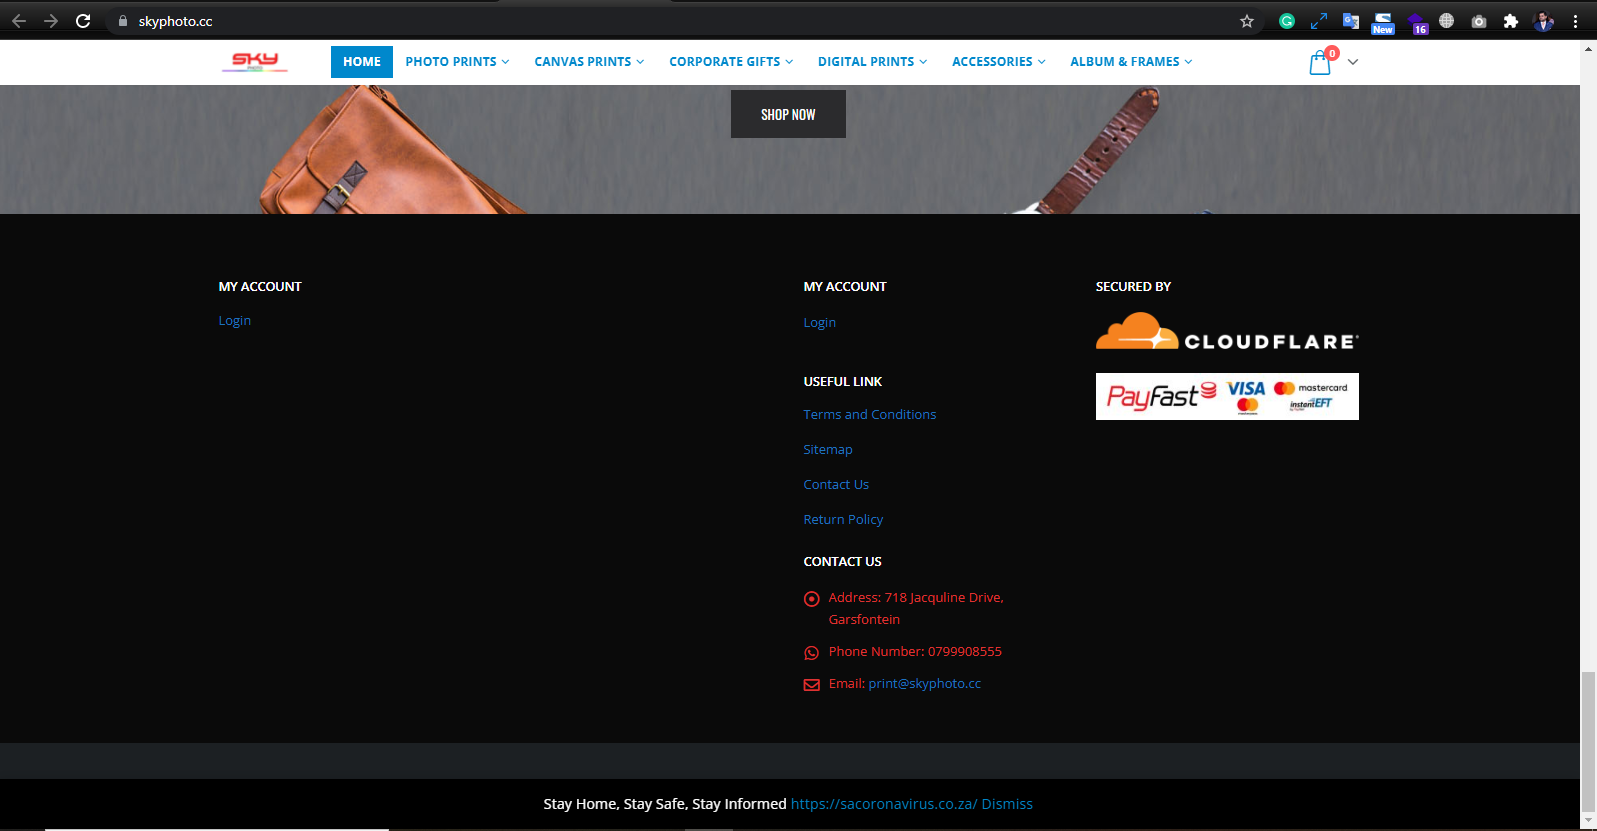Viewport: 1597px width, 831px height.
Task: Expand the Photo Prints menu
Action: pyautogui.click(x=457, y=62)
